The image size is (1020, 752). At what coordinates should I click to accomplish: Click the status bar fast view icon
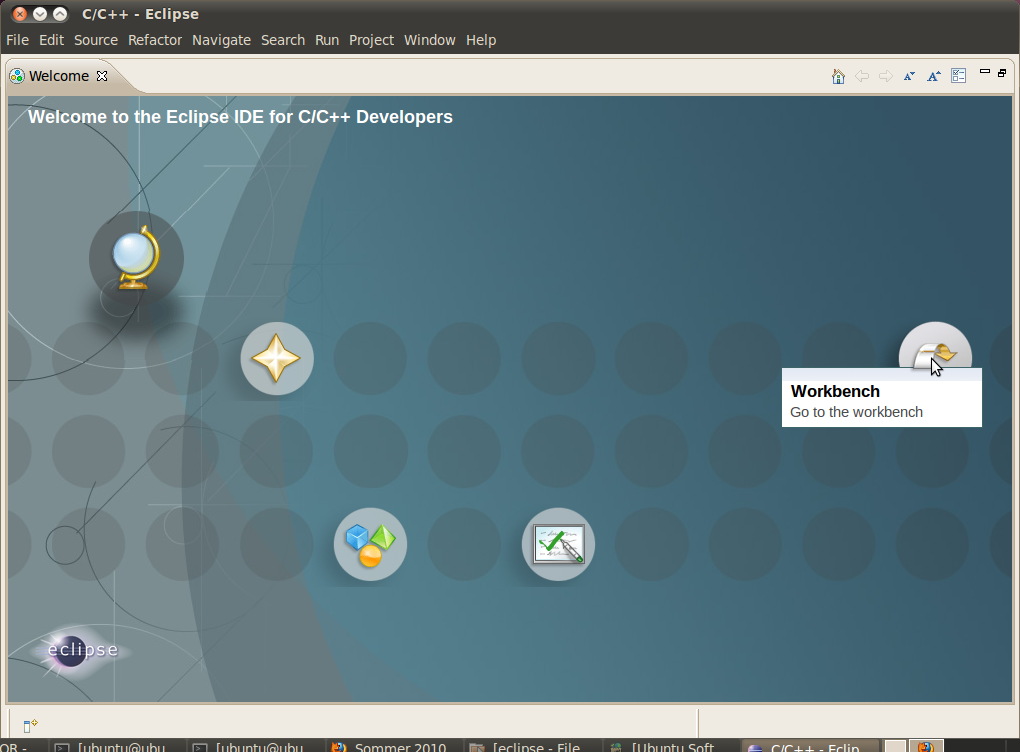click(30, 725)
